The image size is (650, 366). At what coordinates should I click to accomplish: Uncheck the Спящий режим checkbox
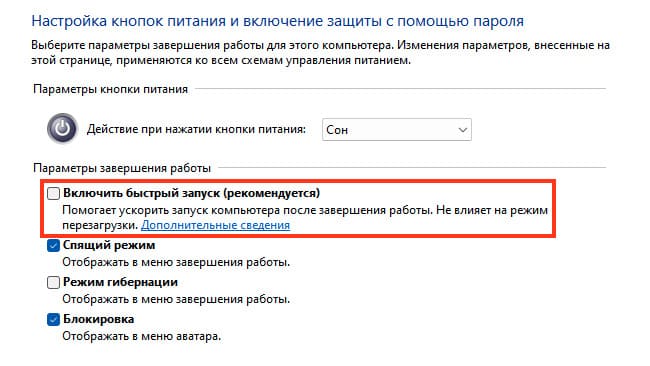coord(53,245)
